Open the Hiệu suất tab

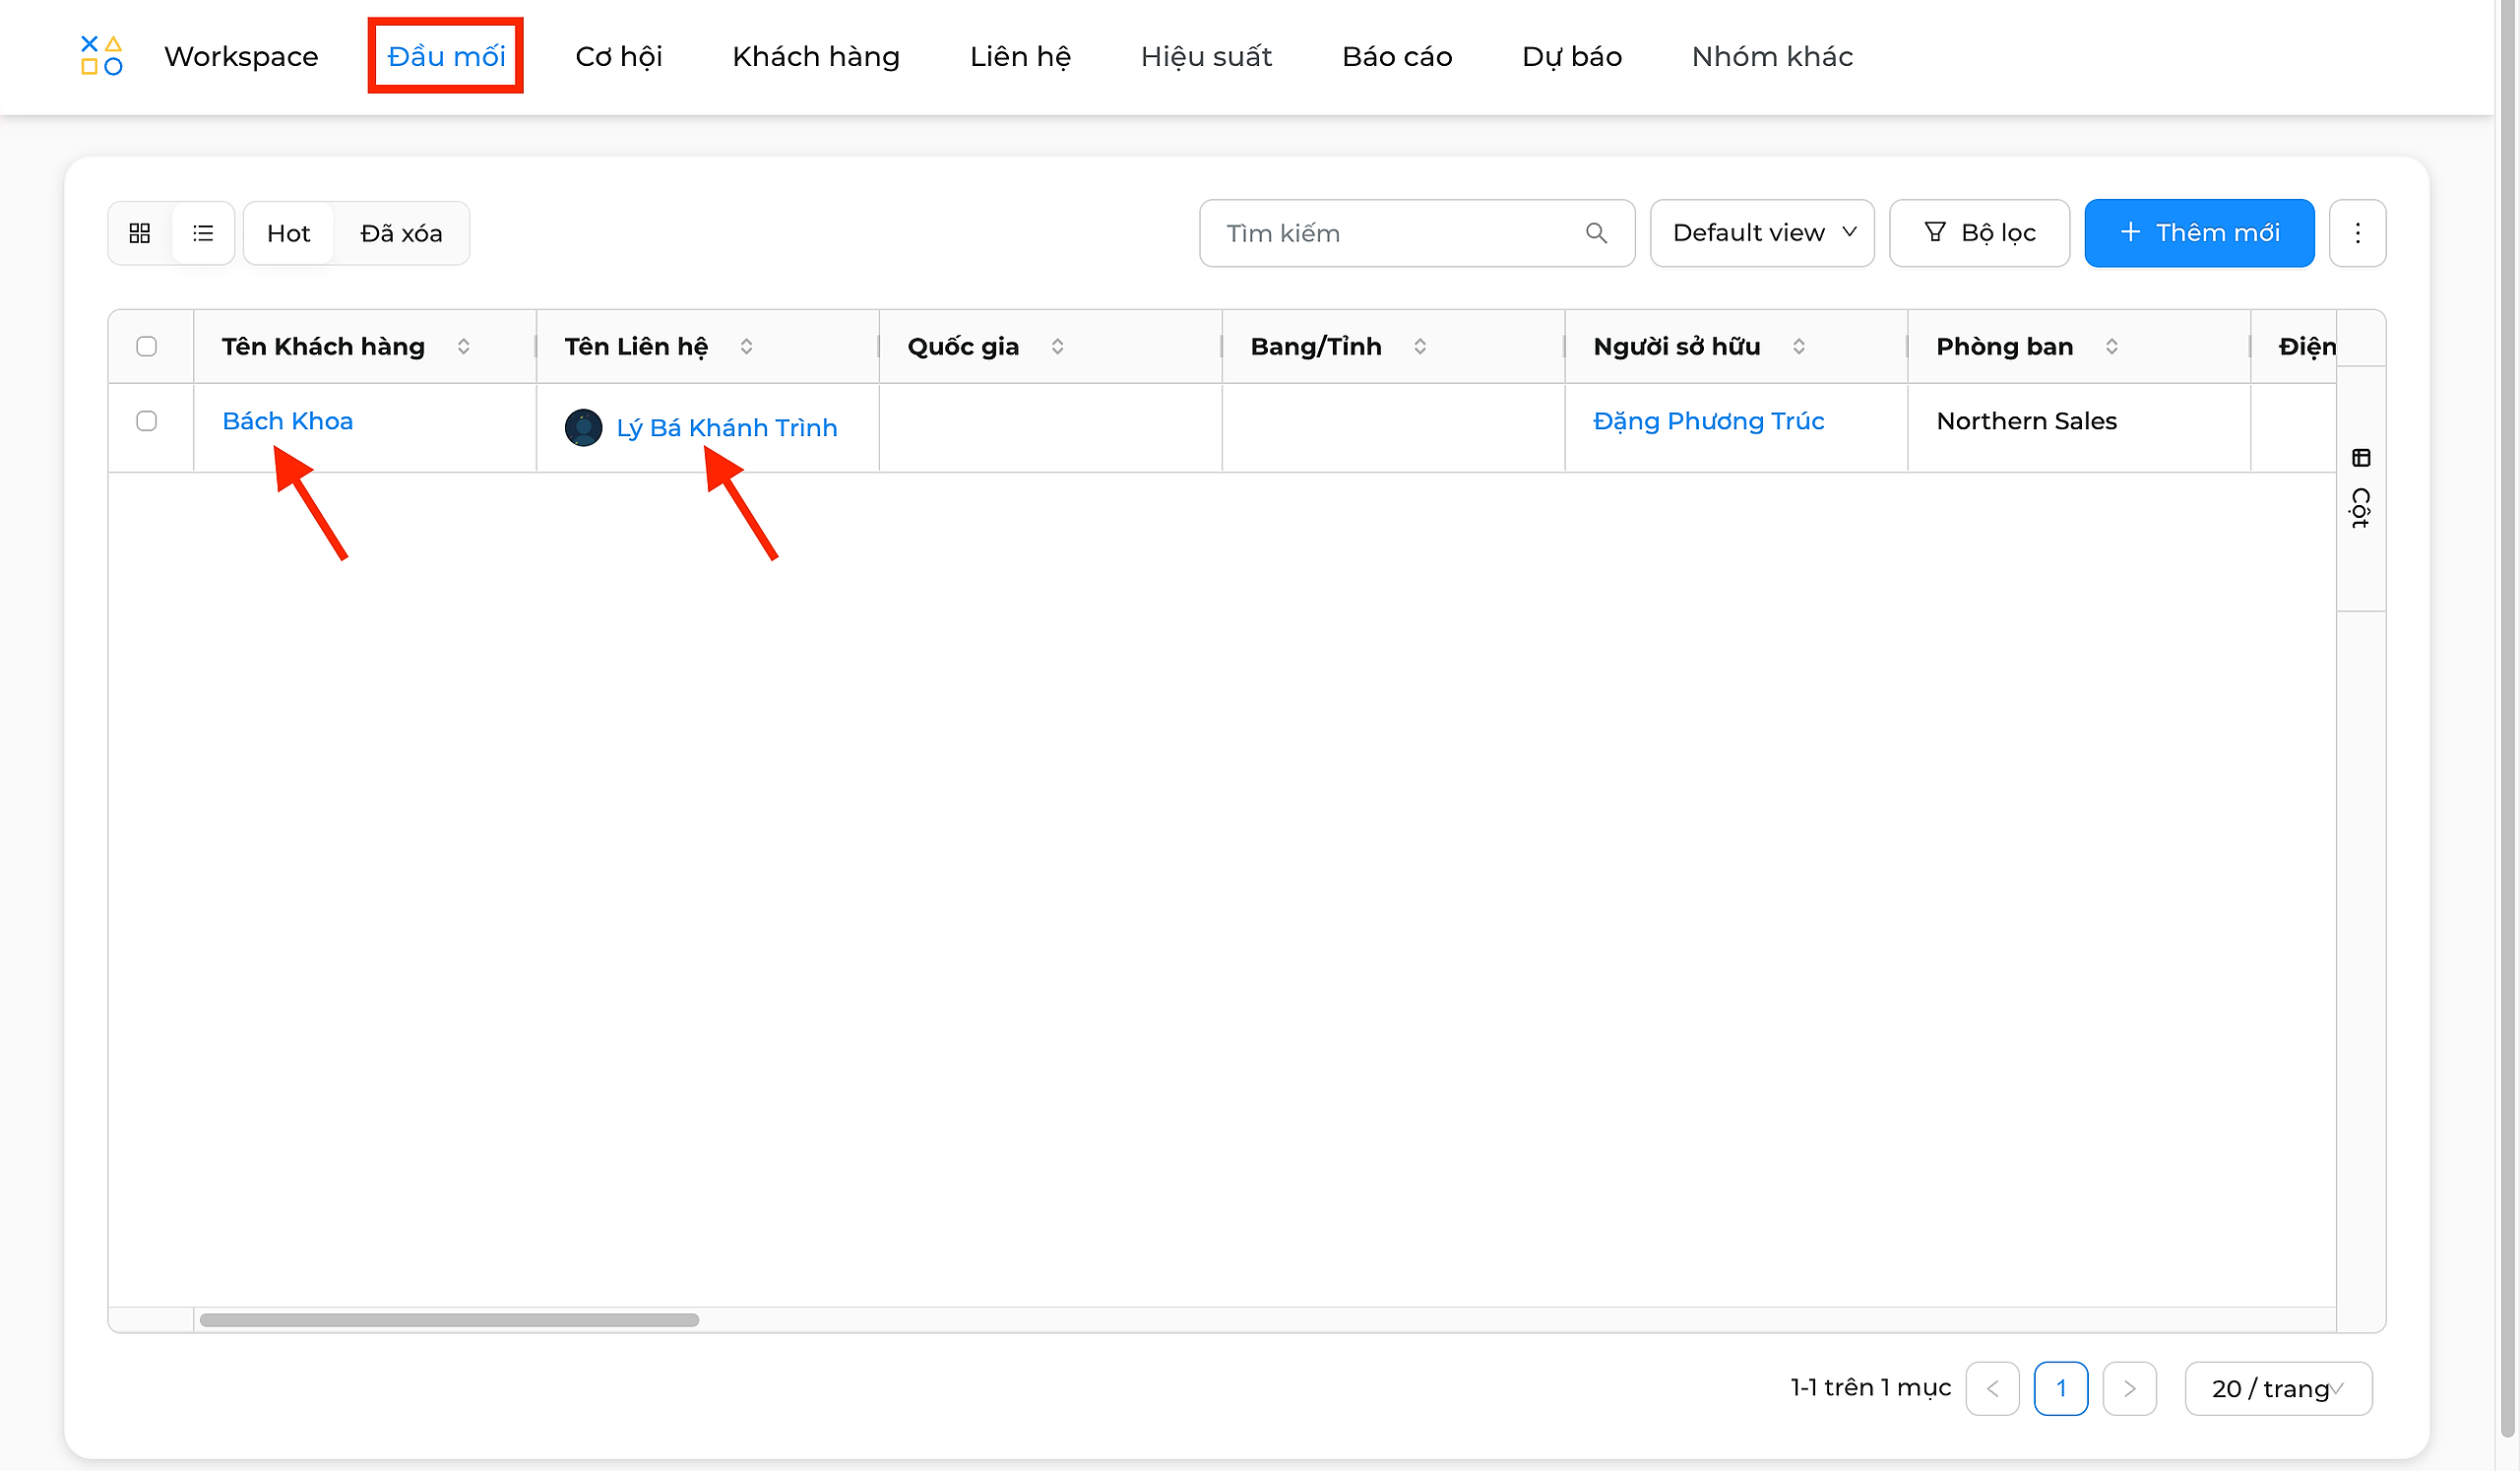1207,56
